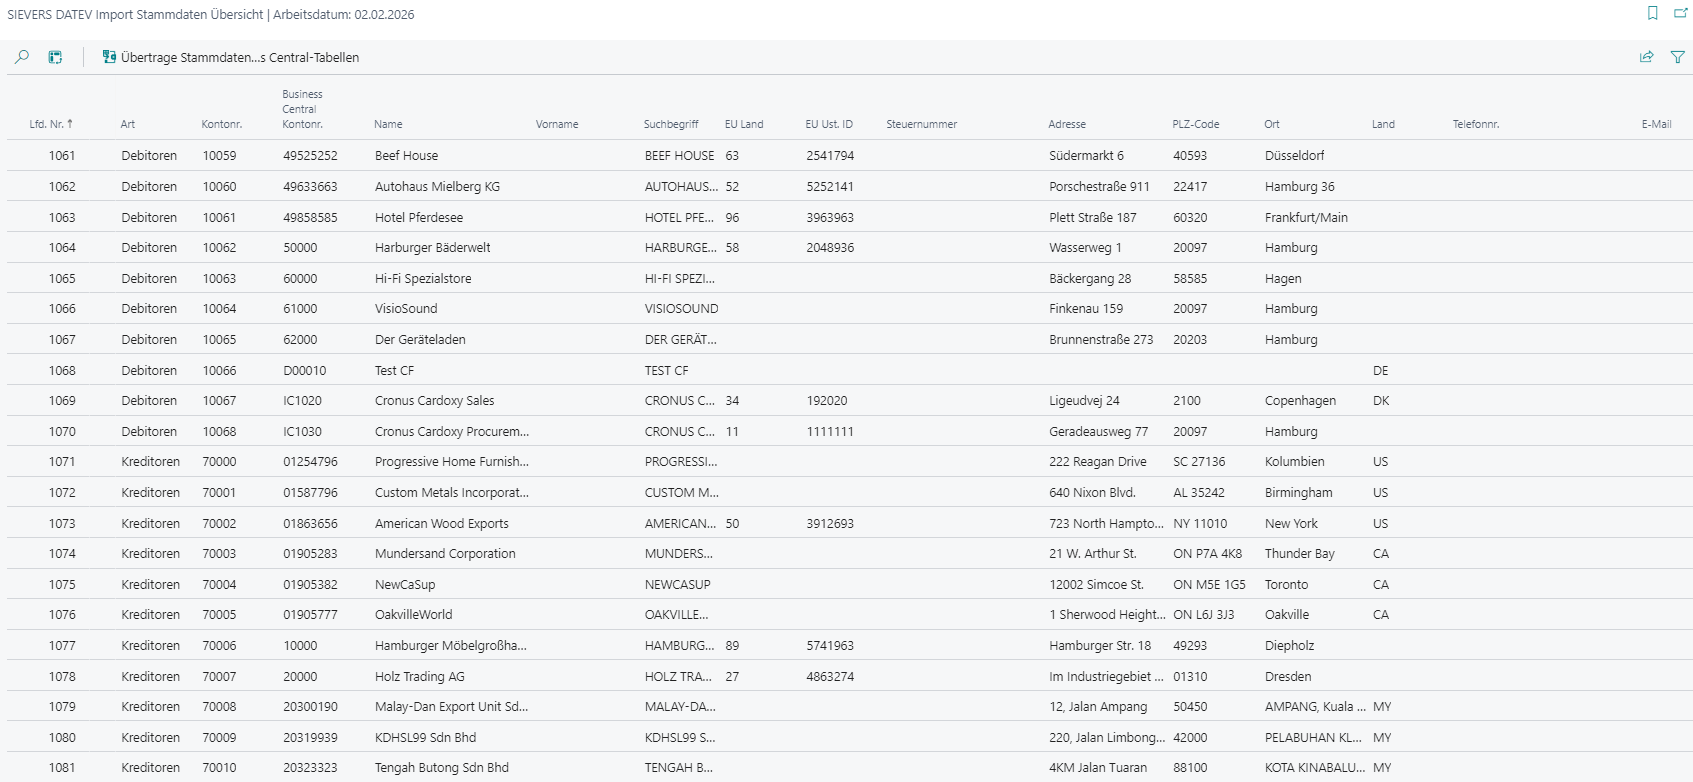Open the Kontonr. column header menu
Image resolution: width=1693 pixels, height=782 pixels.
pyautogui.click(x=221, y=124)
